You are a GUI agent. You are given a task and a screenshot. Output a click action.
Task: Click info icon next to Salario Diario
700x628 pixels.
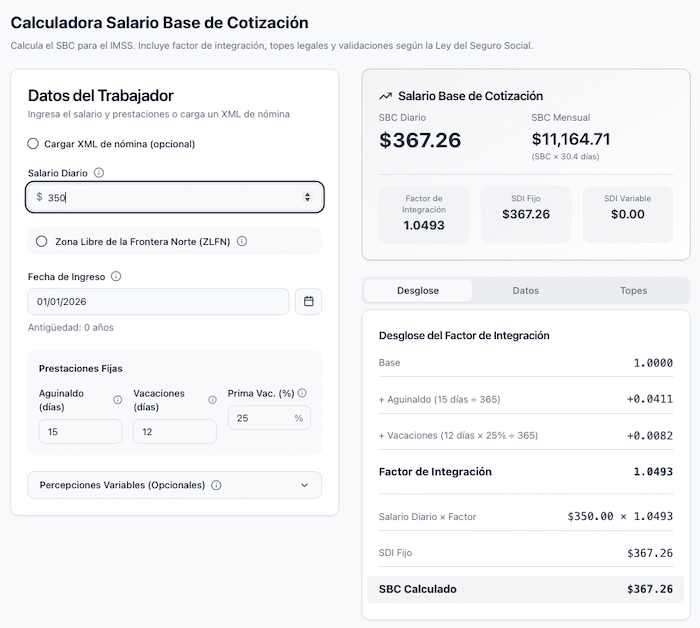98,173
